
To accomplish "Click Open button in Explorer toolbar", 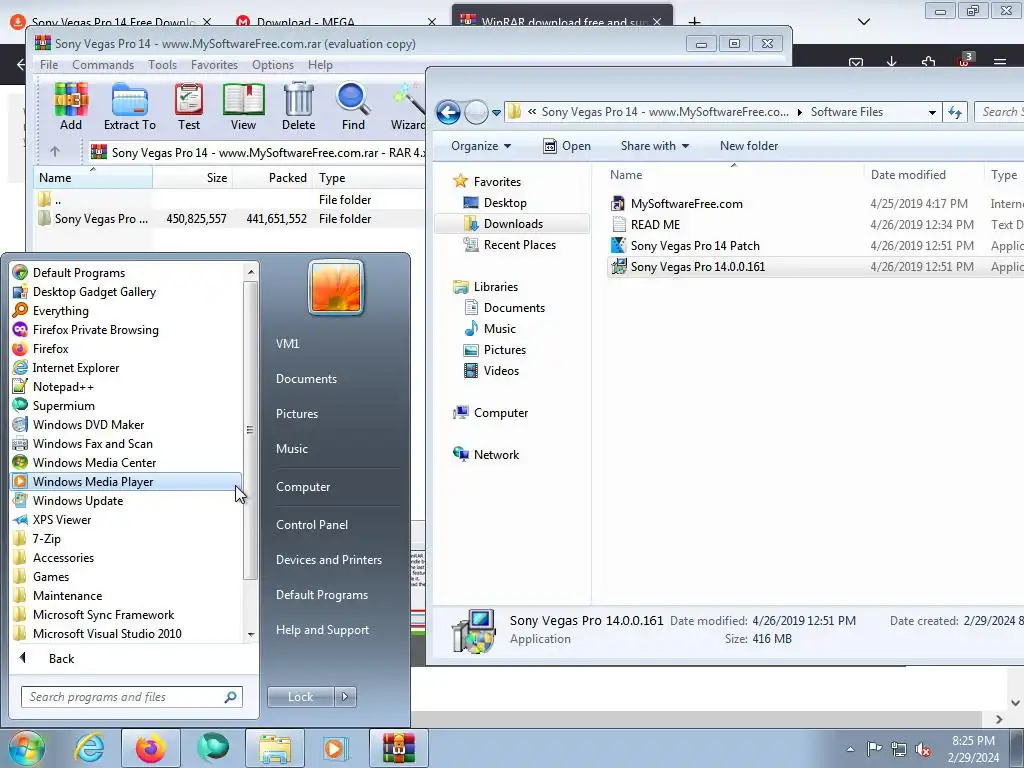I will click(x=567, y=146).
